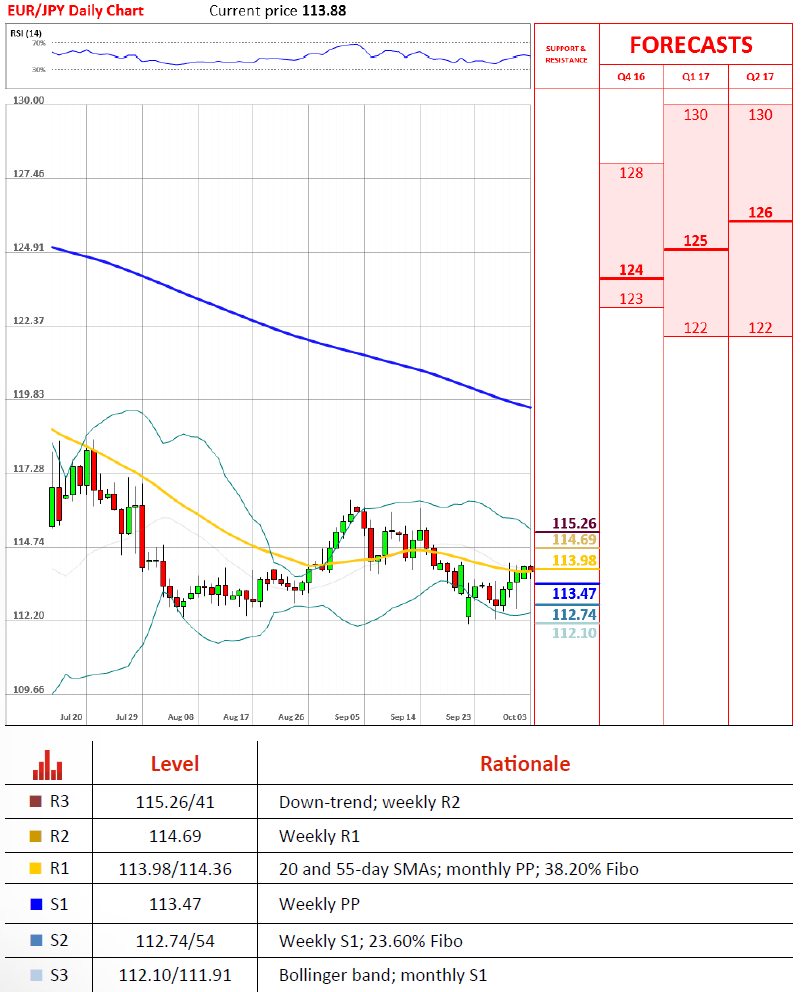
Task: Open the Q2 17 forecast column header
Action: [x=760, y=77]
